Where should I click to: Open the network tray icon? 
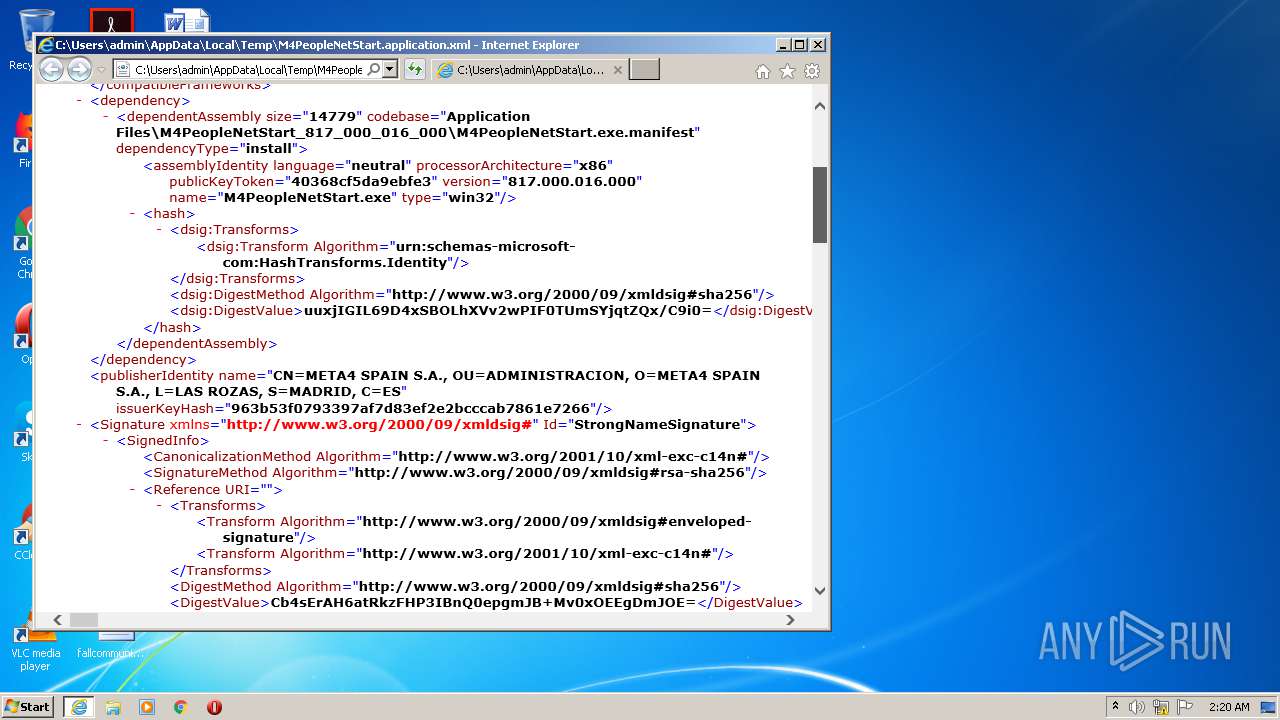coord(1162,706)
